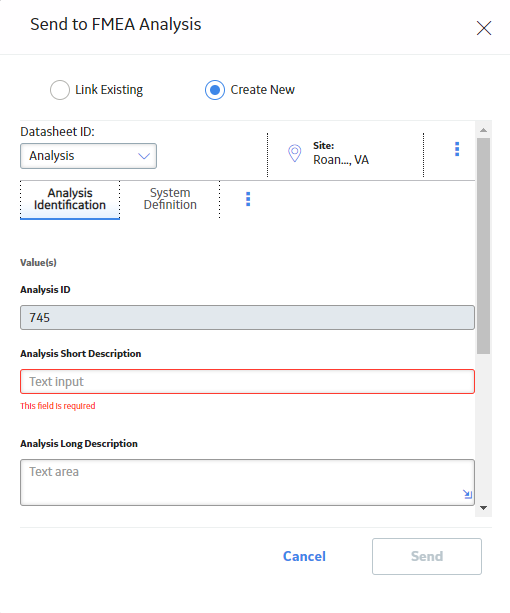Close the Send to FMEA Analysis dialog
Image resolution: width=510 pixels, height=613 pixels.
tap(484, 28)
